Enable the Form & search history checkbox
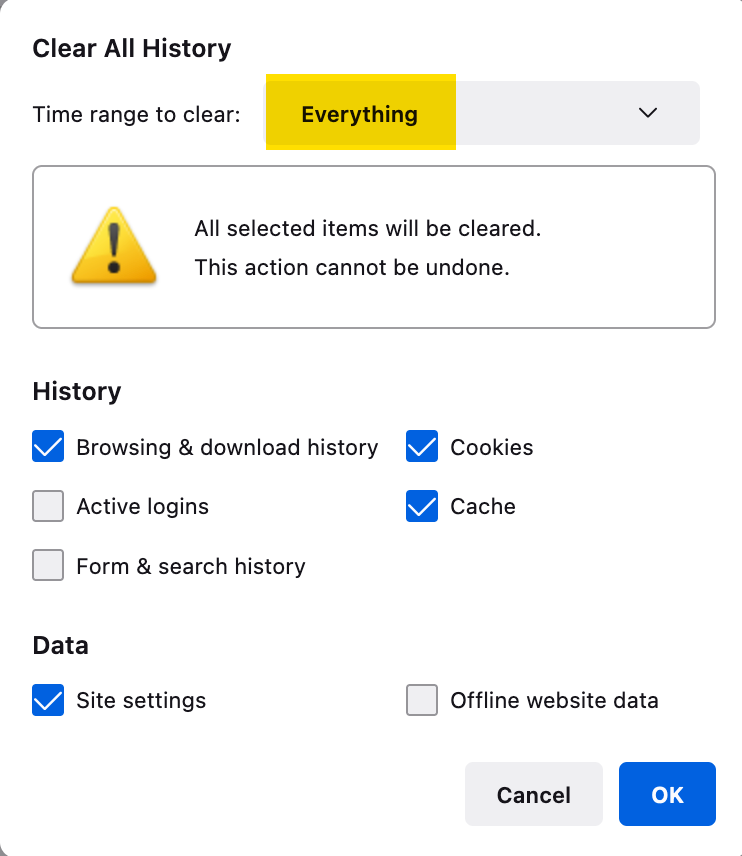The image size is (742, 856). (x=48, y=565)
